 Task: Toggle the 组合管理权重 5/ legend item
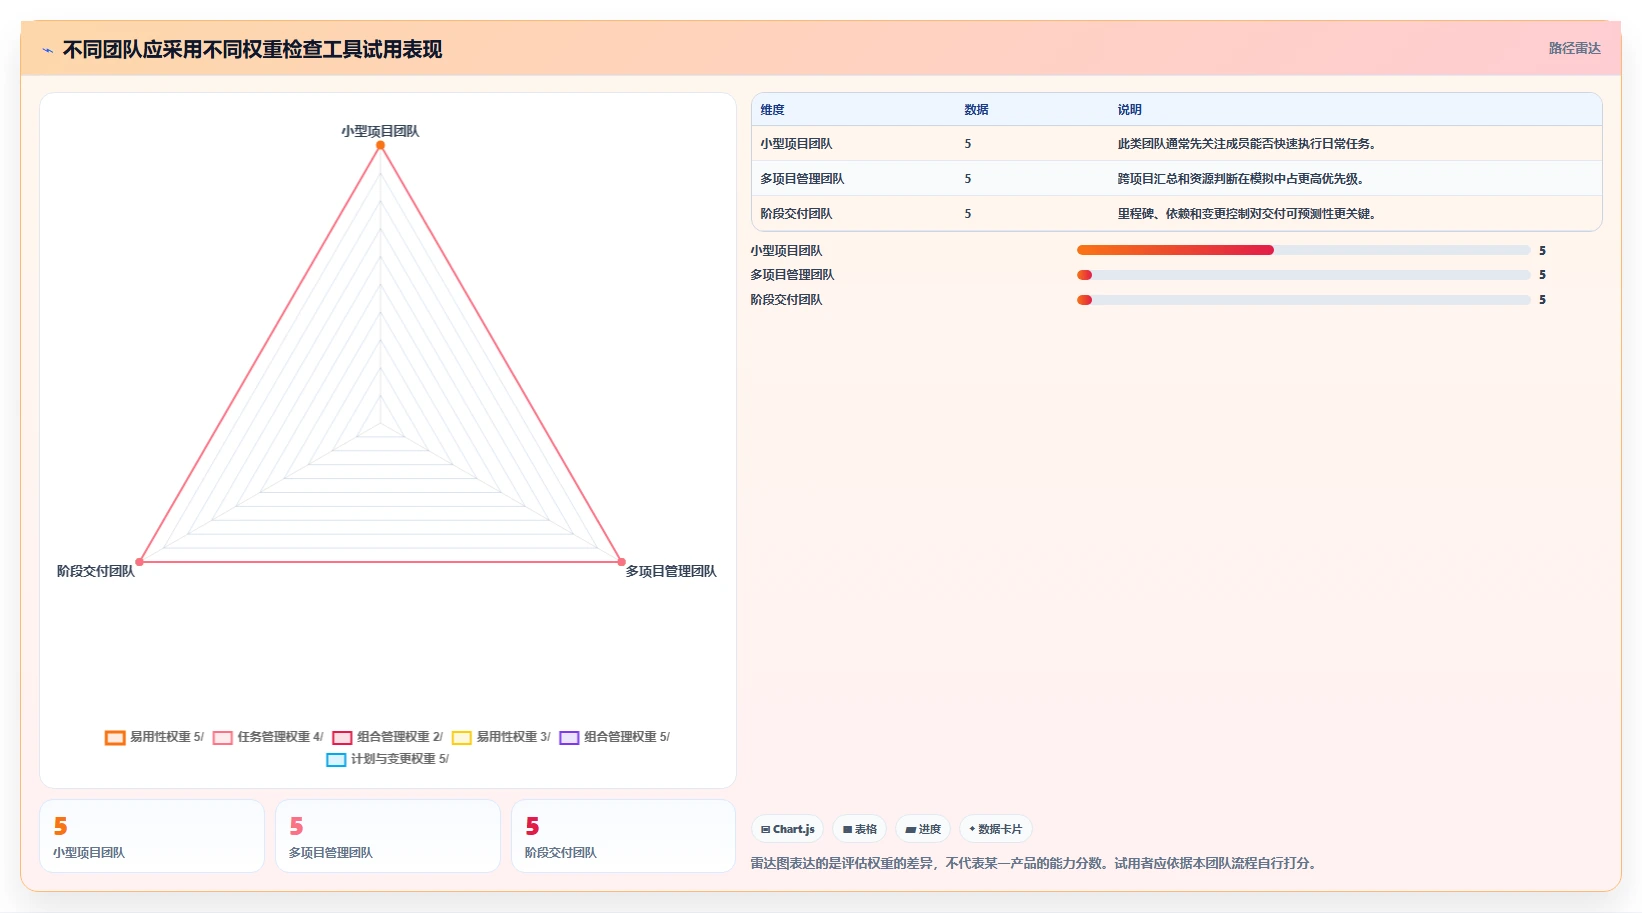coord(615,737)
